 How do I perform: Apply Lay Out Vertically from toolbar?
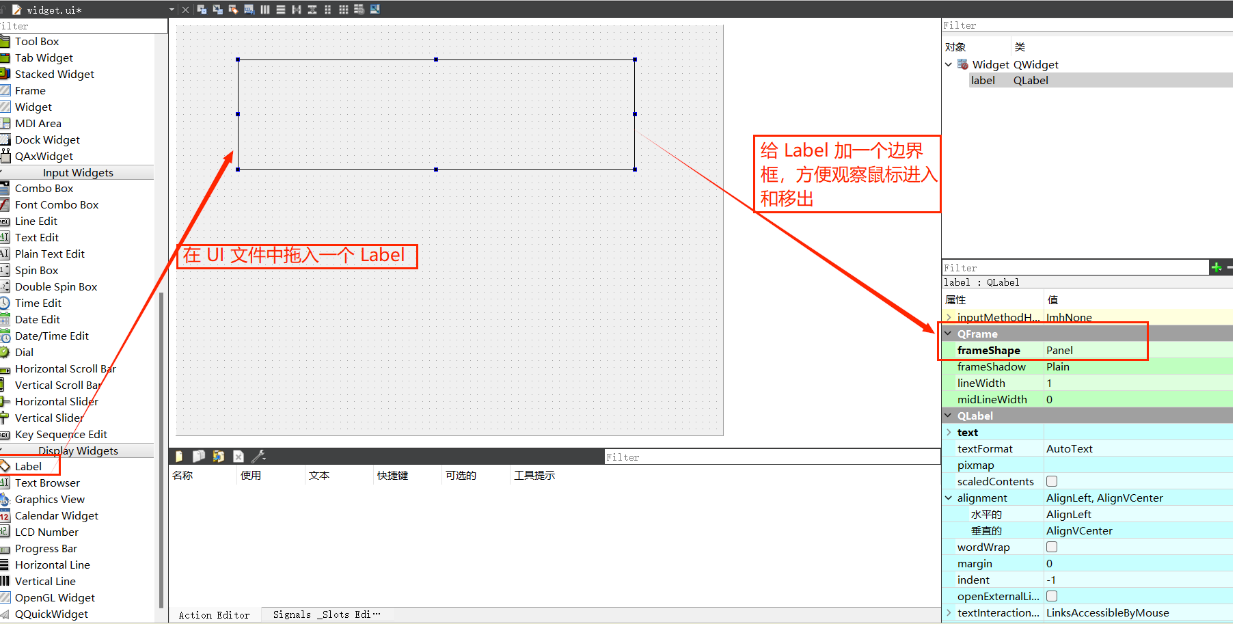coord(281,9)
